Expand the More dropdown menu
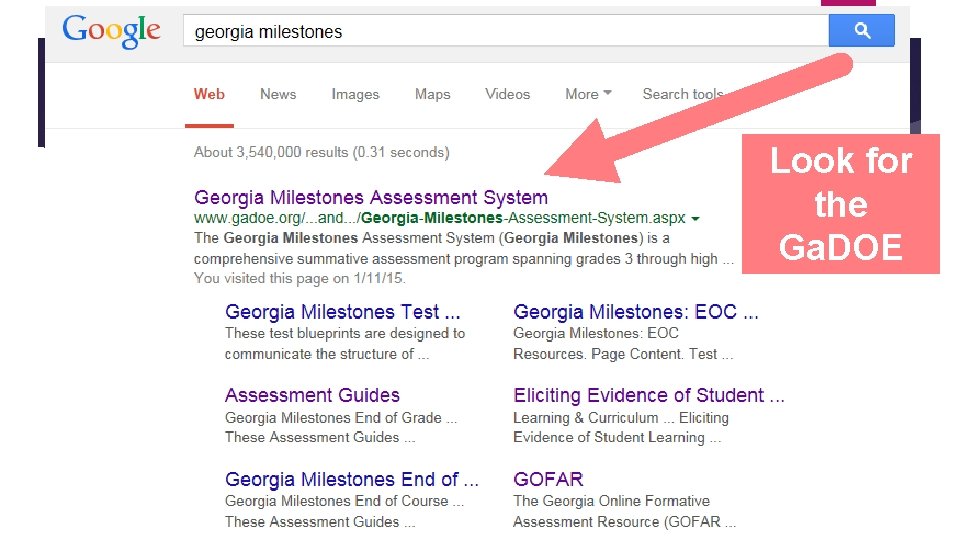The image size is (960, 540). 588,94
